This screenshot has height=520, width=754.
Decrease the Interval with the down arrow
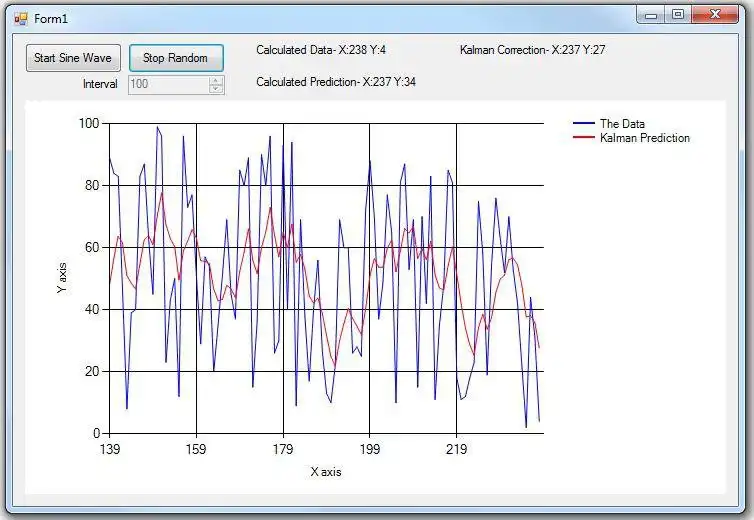click(x=216, y=89)
